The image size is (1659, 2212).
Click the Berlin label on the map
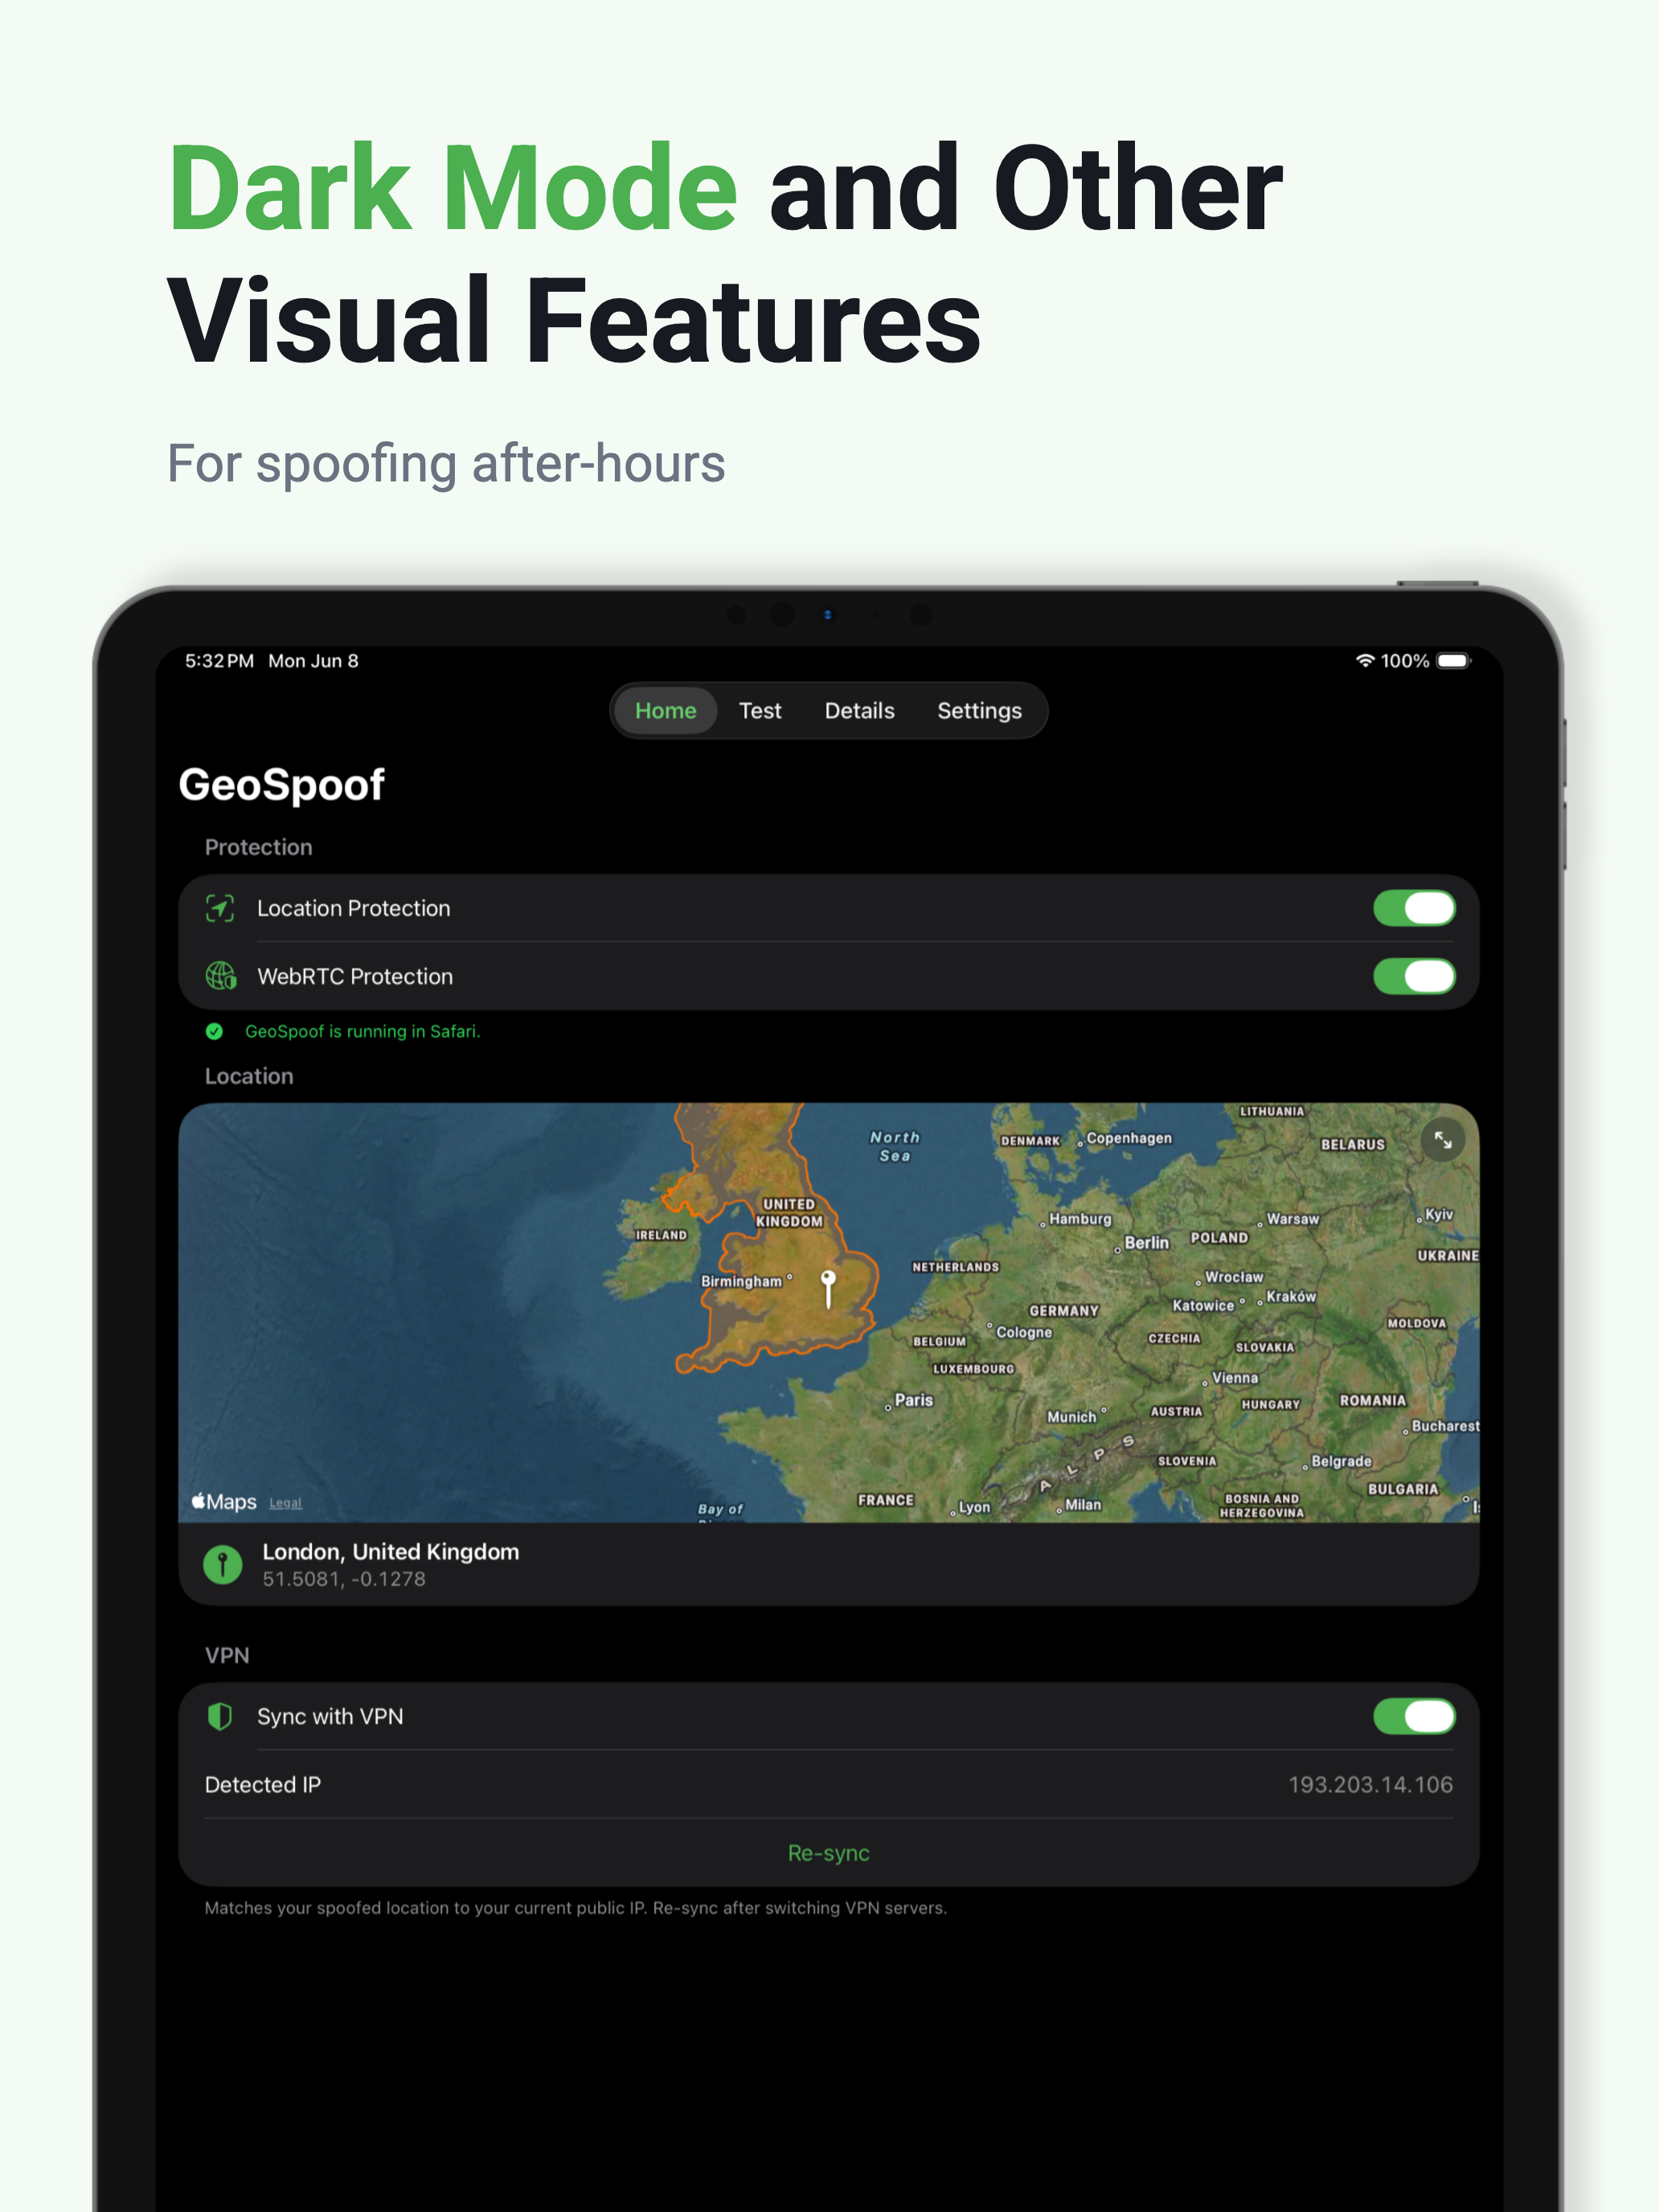coord(1146,1242)
